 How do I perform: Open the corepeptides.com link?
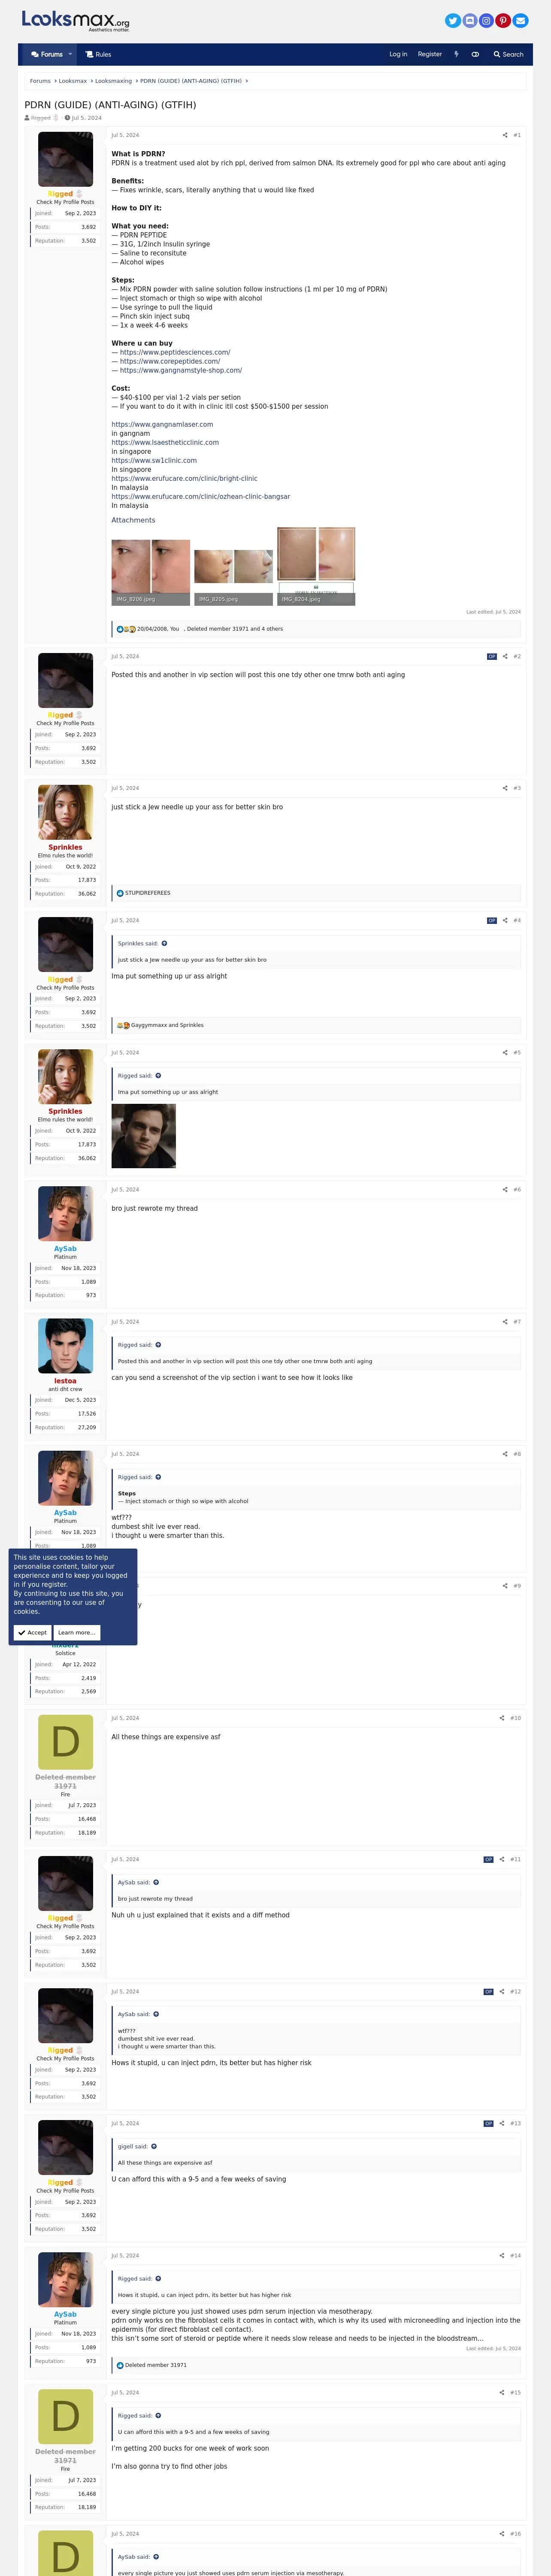tap(170, 361)
